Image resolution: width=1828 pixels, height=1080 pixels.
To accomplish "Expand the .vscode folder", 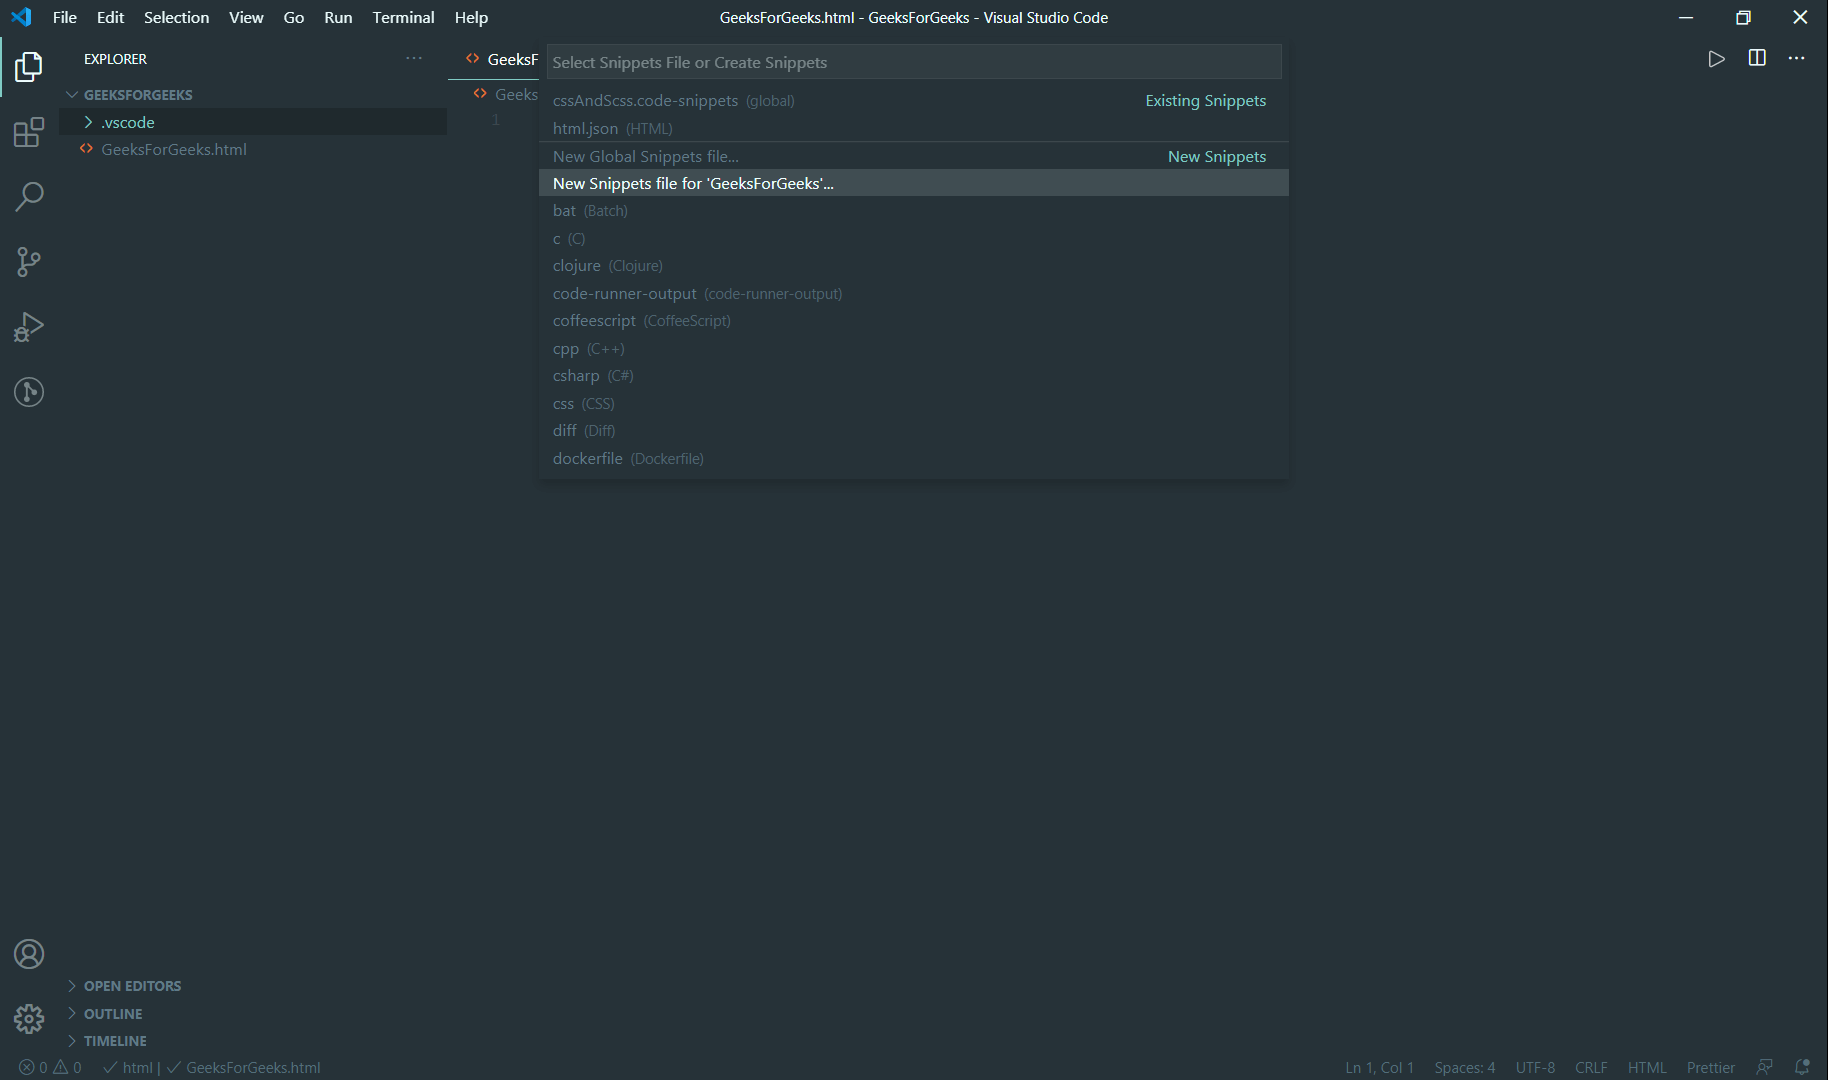I will [253, 122].
